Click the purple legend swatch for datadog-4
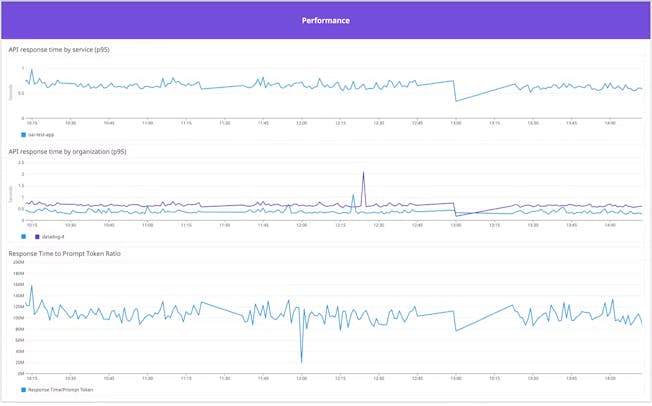The height and width of the screenshot is (406, 652). pos(37,237)
